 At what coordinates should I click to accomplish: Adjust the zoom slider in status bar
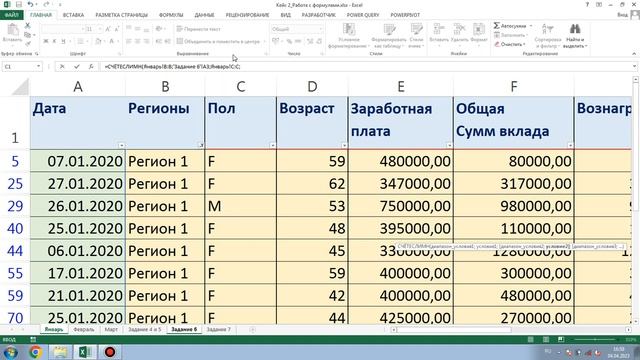595,339
